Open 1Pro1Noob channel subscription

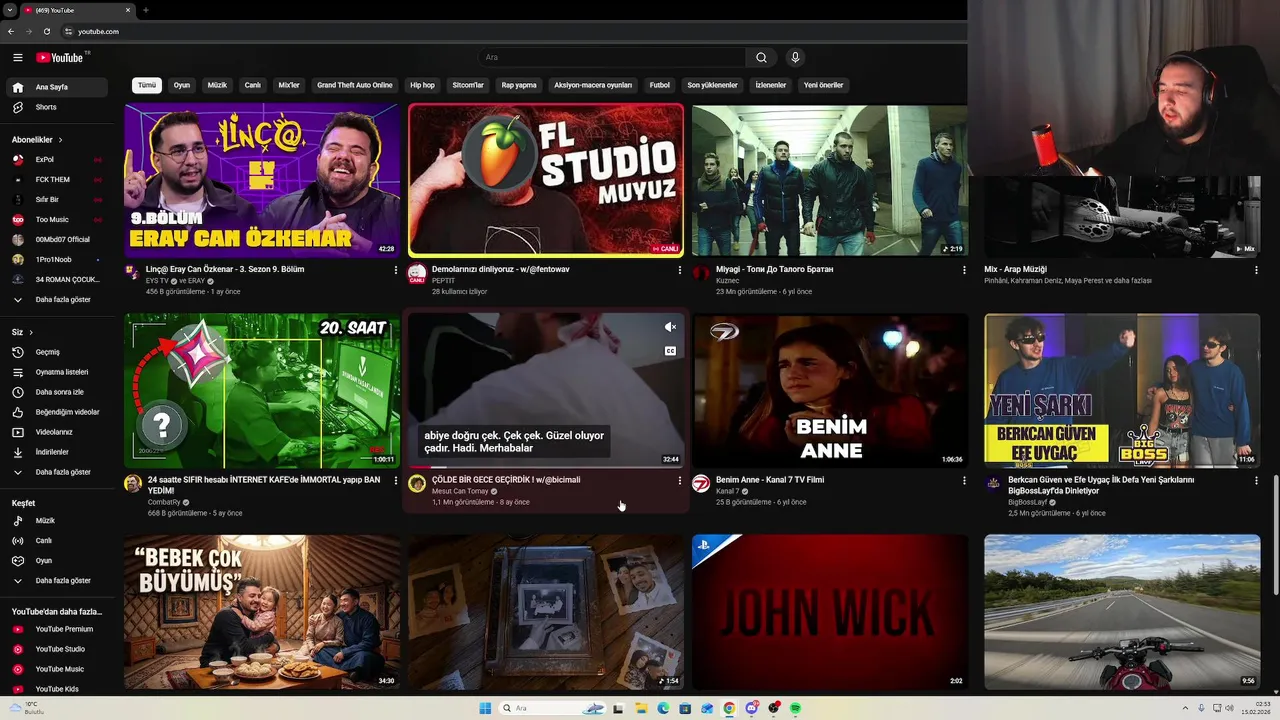coord(56,260)
